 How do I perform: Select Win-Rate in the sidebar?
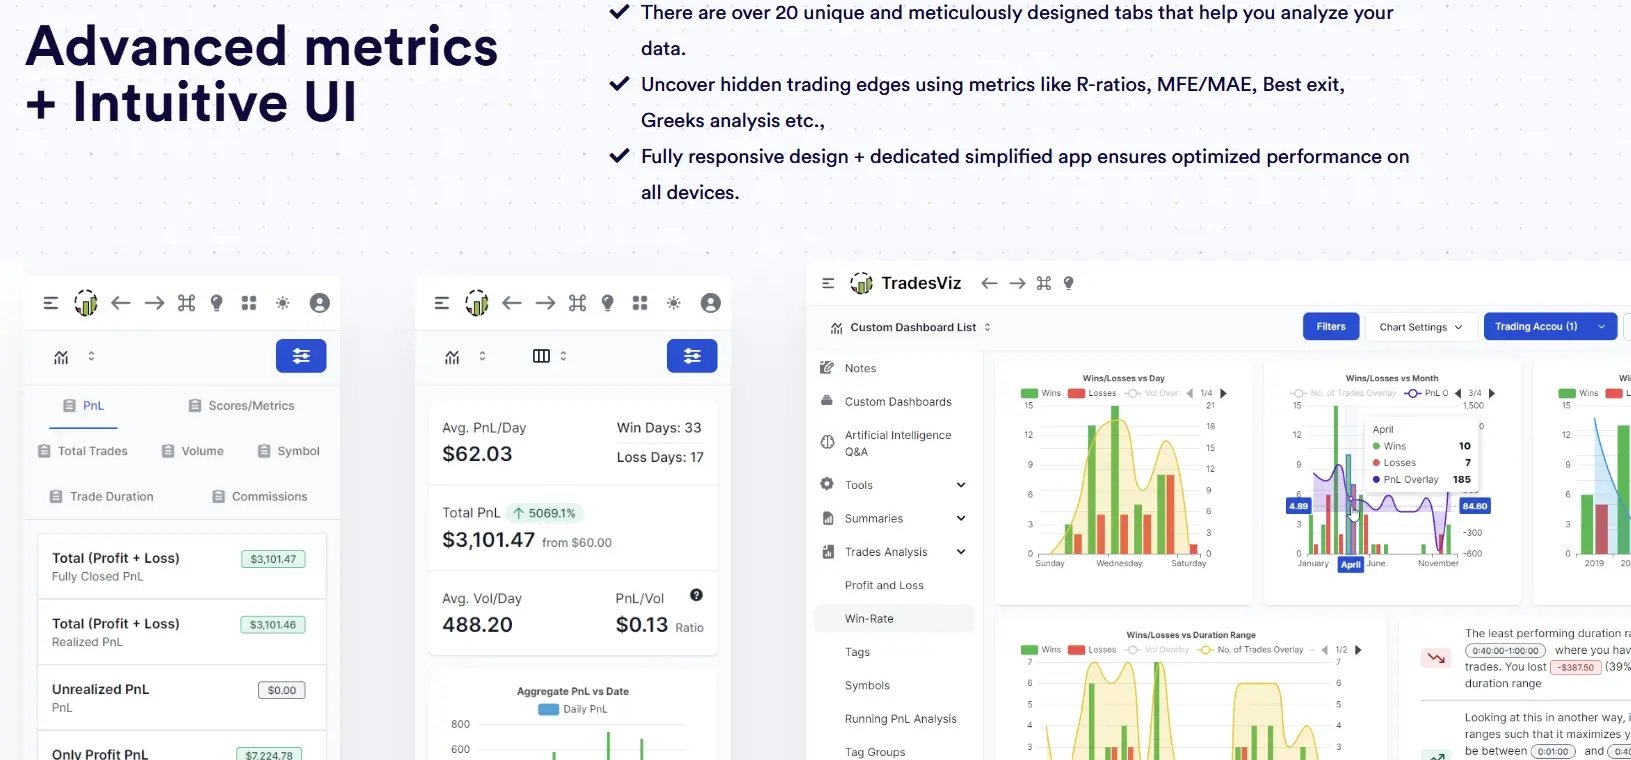tap(894, 618)
